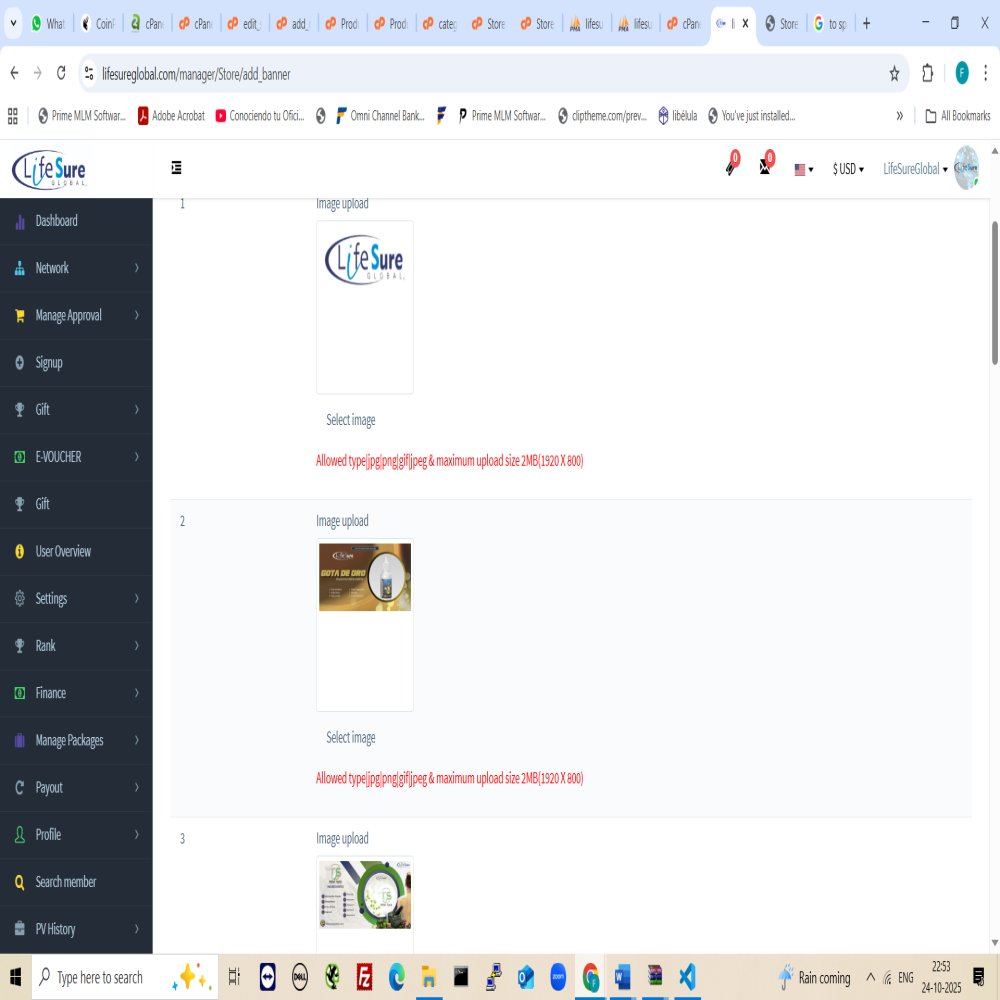Click the Gota de Oro banner thumbnail
This screenshot has height=1000, width=1000.
tap(365, 577)
